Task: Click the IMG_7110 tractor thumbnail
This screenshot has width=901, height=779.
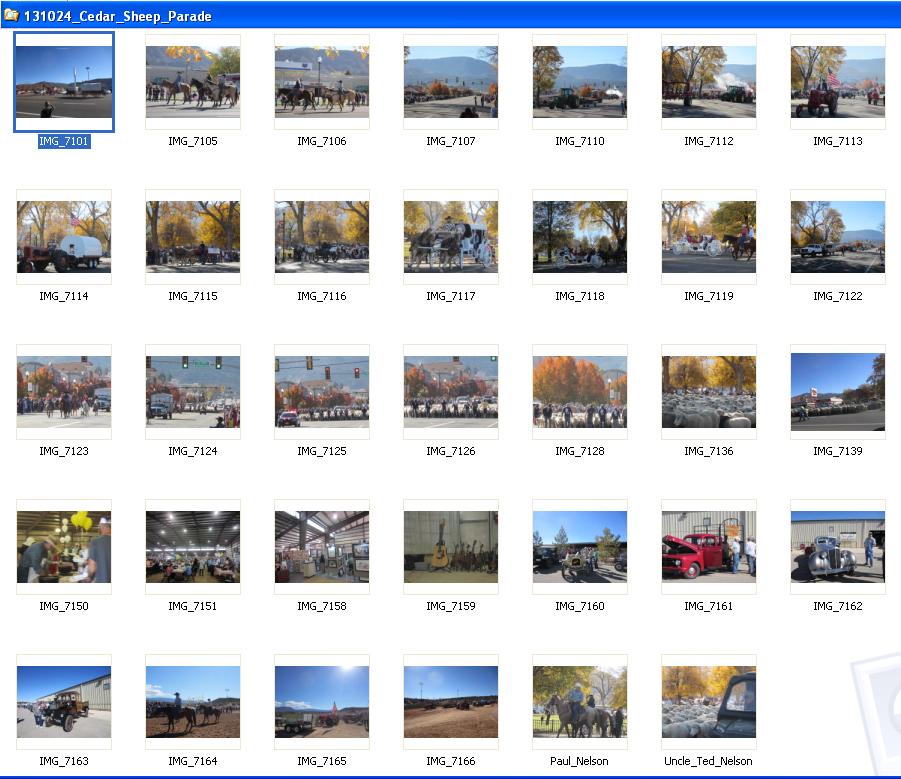Action: [x=580, y=82]
